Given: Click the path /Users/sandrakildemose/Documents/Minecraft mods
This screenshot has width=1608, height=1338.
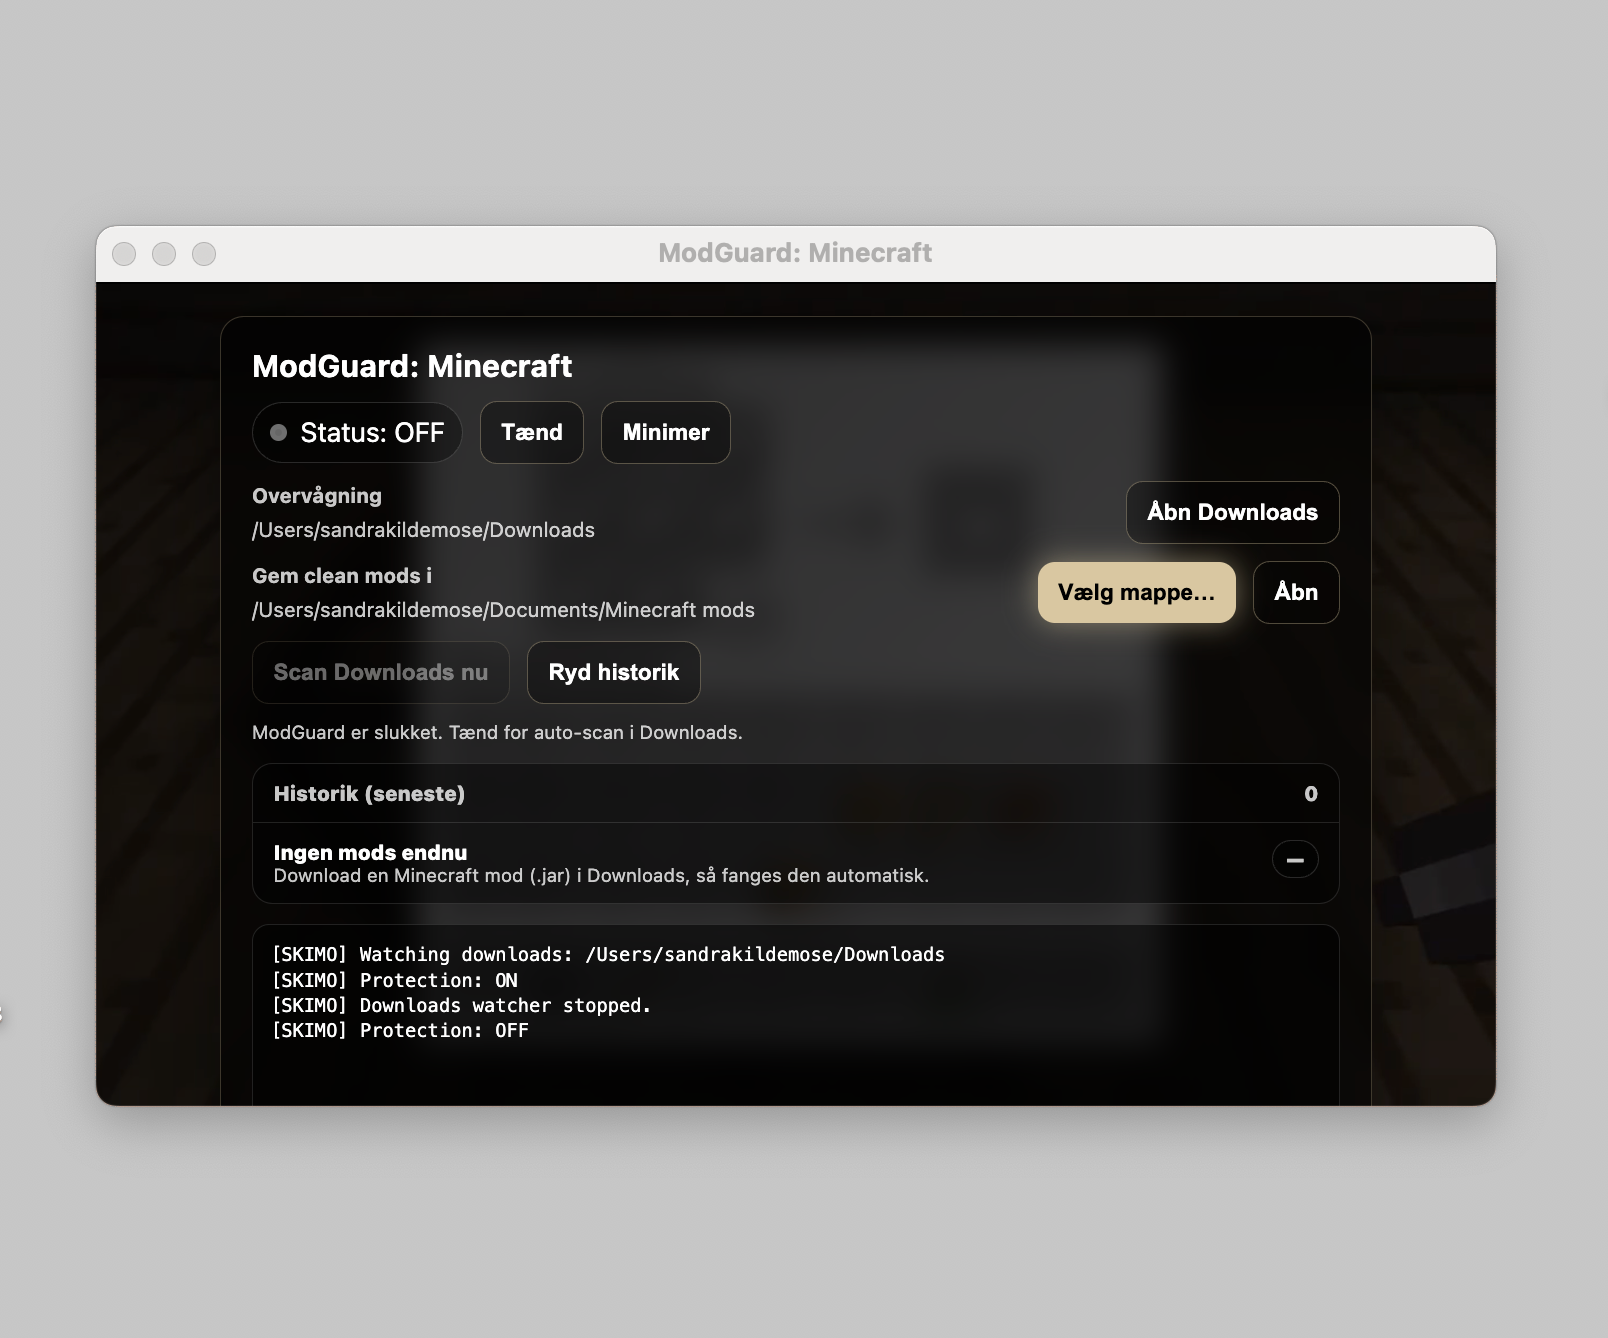Looking at the screenshot, I should (x=503, y=610).
